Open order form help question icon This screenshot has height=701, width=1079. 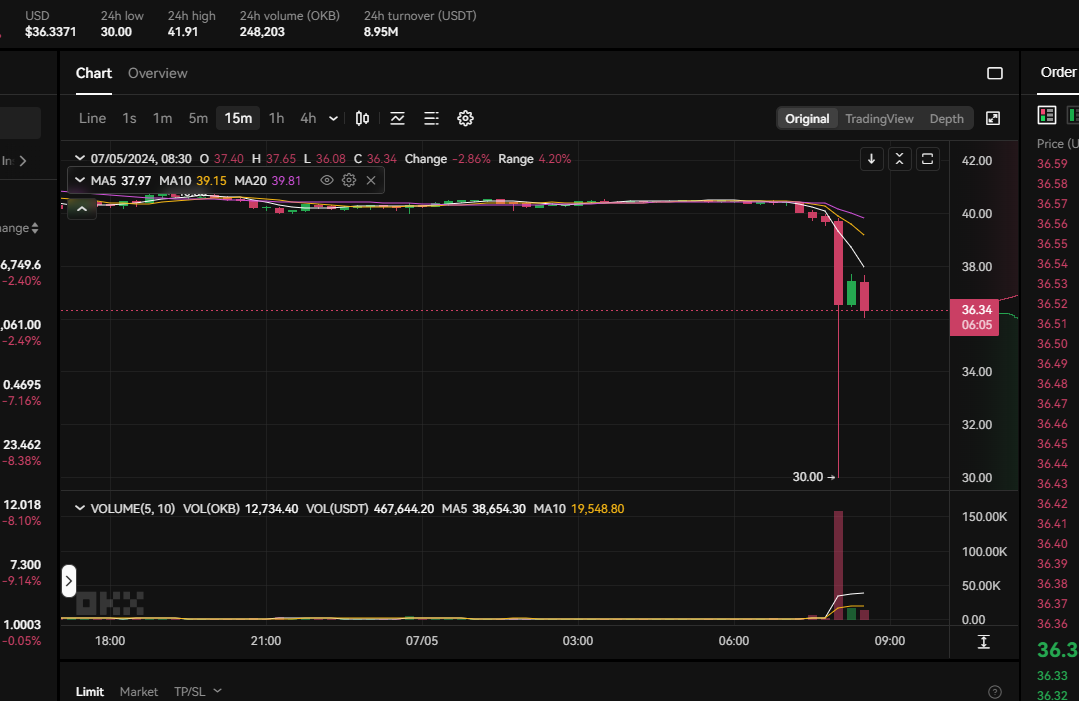994,691
